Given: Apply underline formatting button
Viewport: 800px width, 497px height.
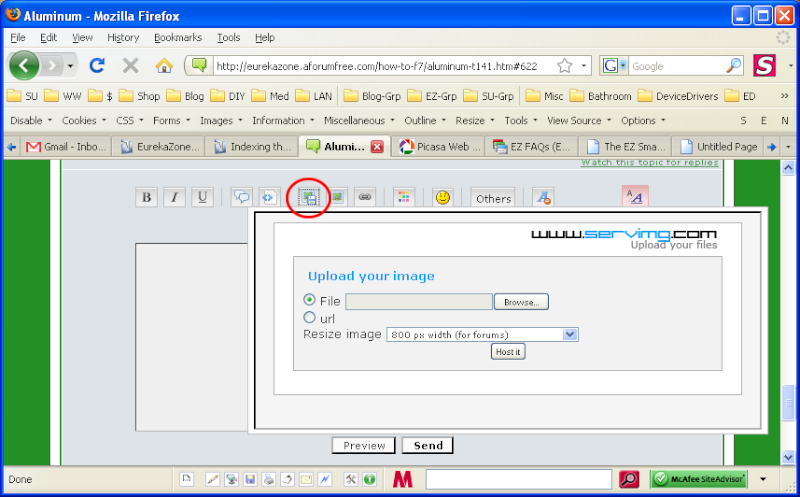Looking at the screenshot, I should click(x=202, y=197).
